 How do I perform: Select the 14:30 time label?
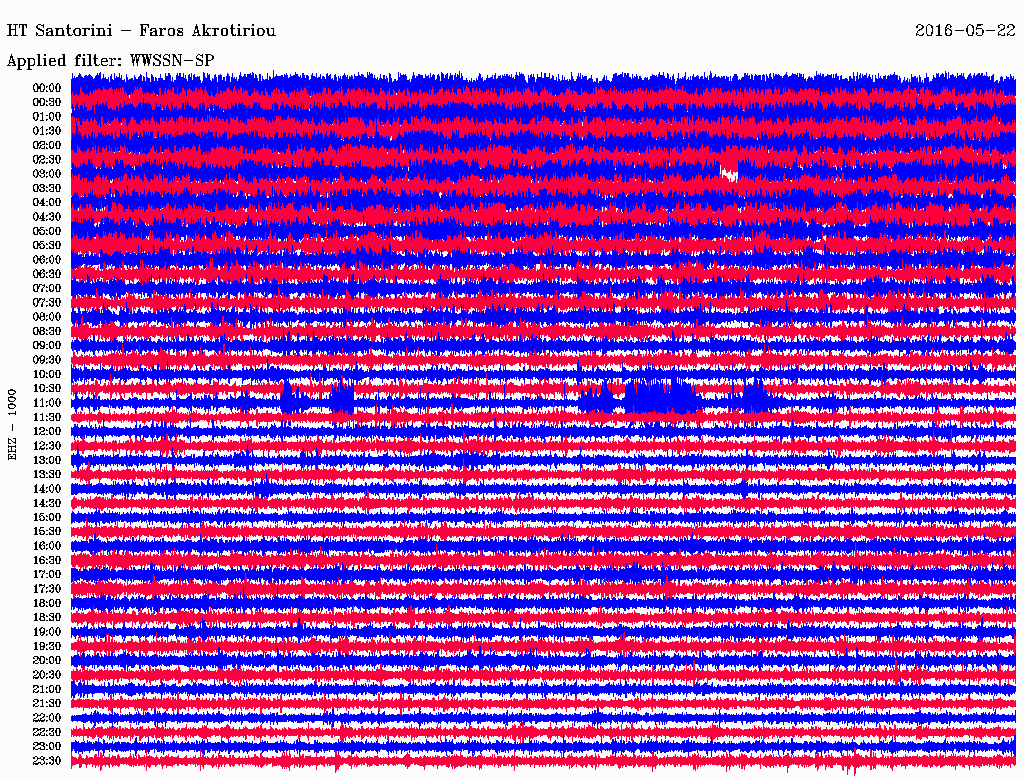(x=47, y=503)
